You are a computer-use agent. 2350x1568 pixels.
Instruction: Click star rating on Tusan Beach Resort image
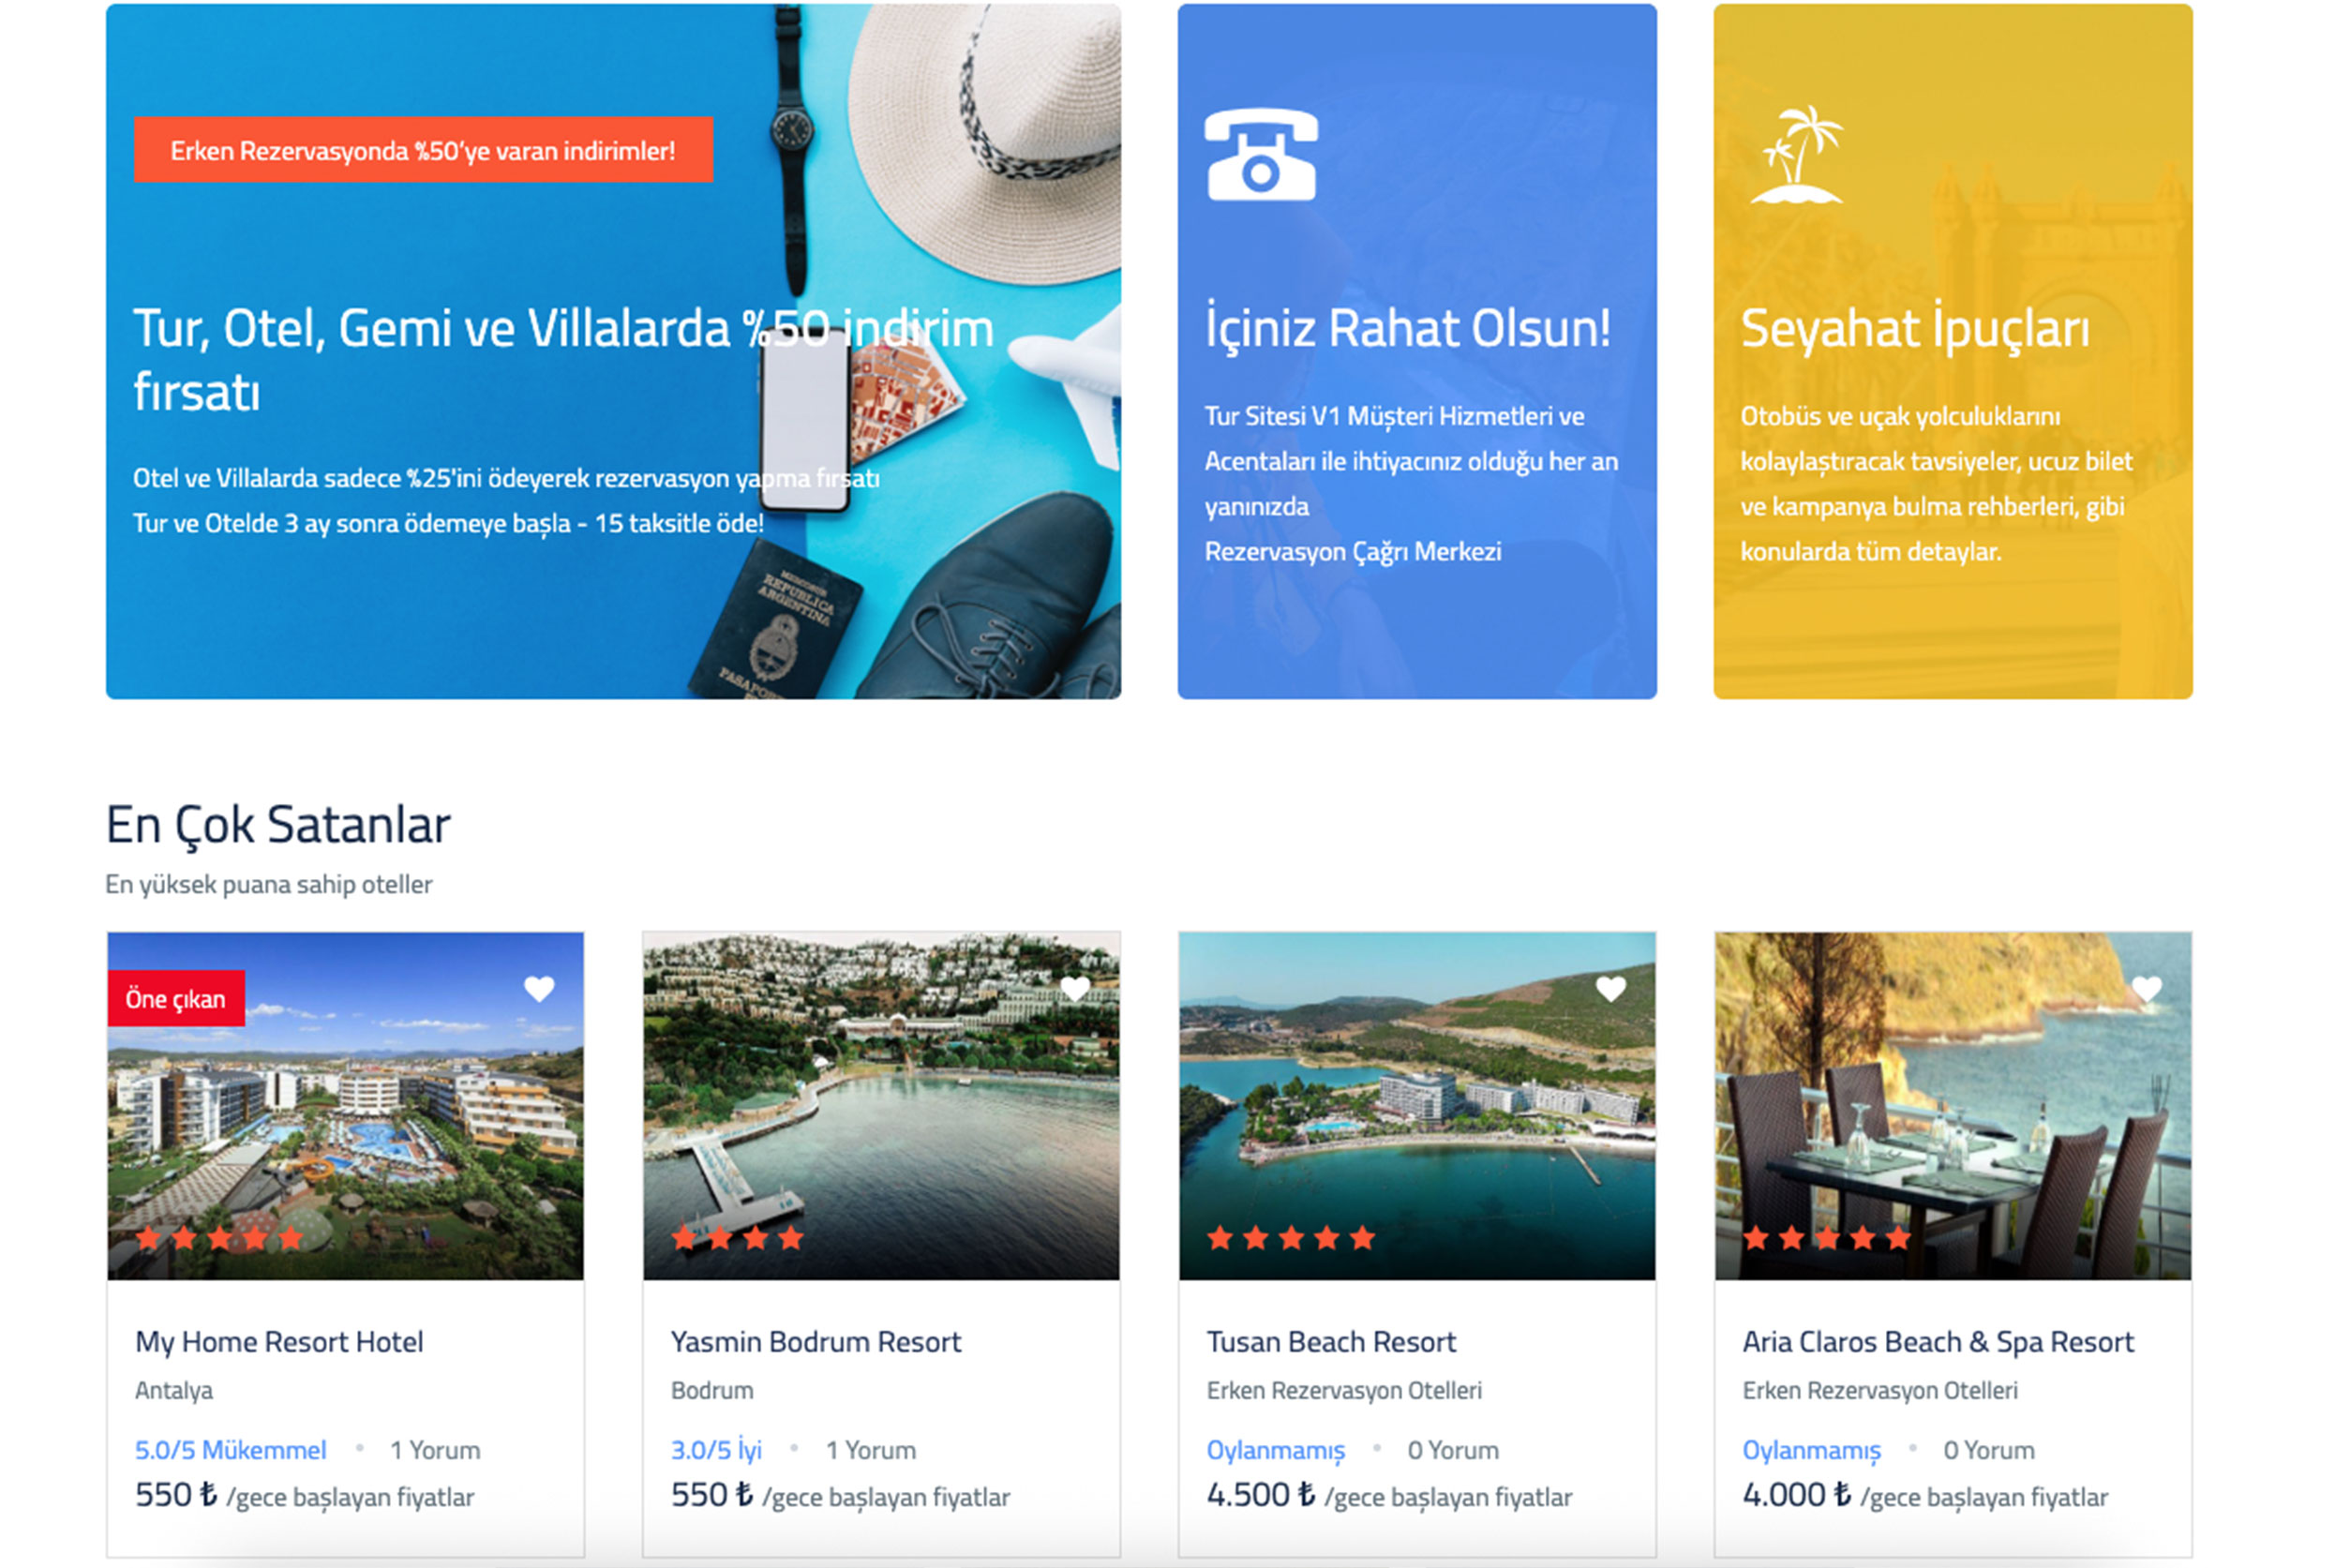[1291, 1238]
